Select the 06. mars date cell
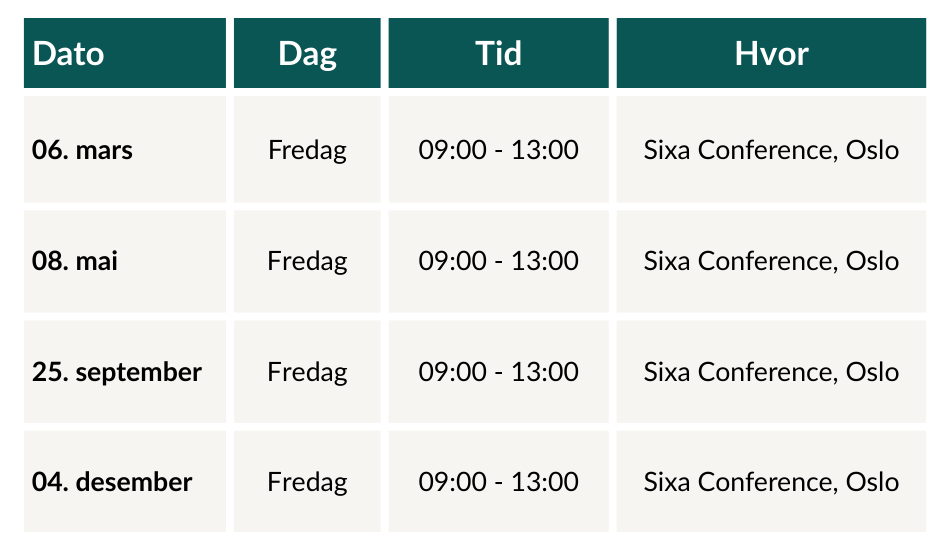Viewport: 950px width, 550px height. click(125, 149)
